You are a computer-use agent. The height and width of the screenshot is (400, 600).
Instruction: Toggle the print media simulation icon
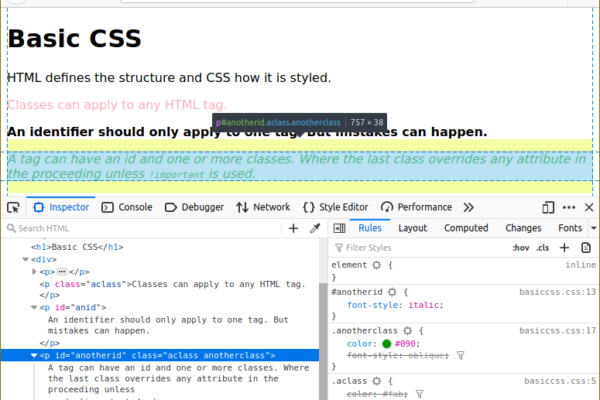586,248
